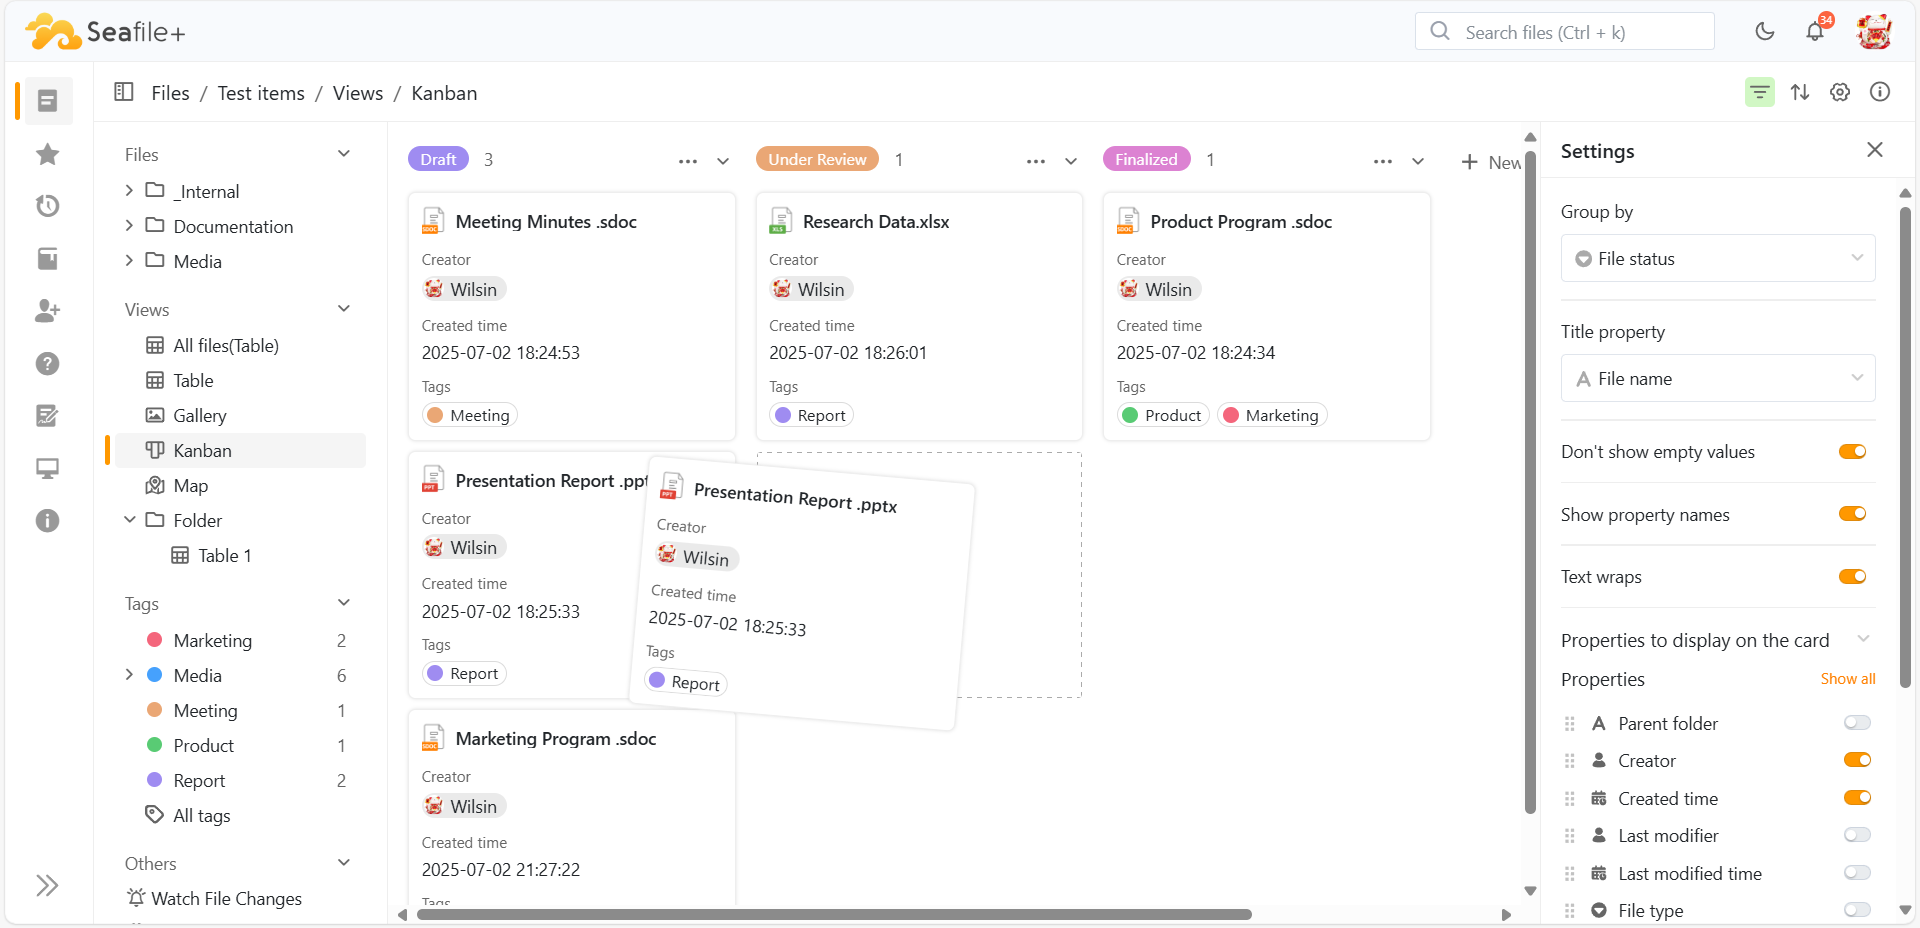
Task: Toggle Show property names switch
Action: pos(1853,514)
